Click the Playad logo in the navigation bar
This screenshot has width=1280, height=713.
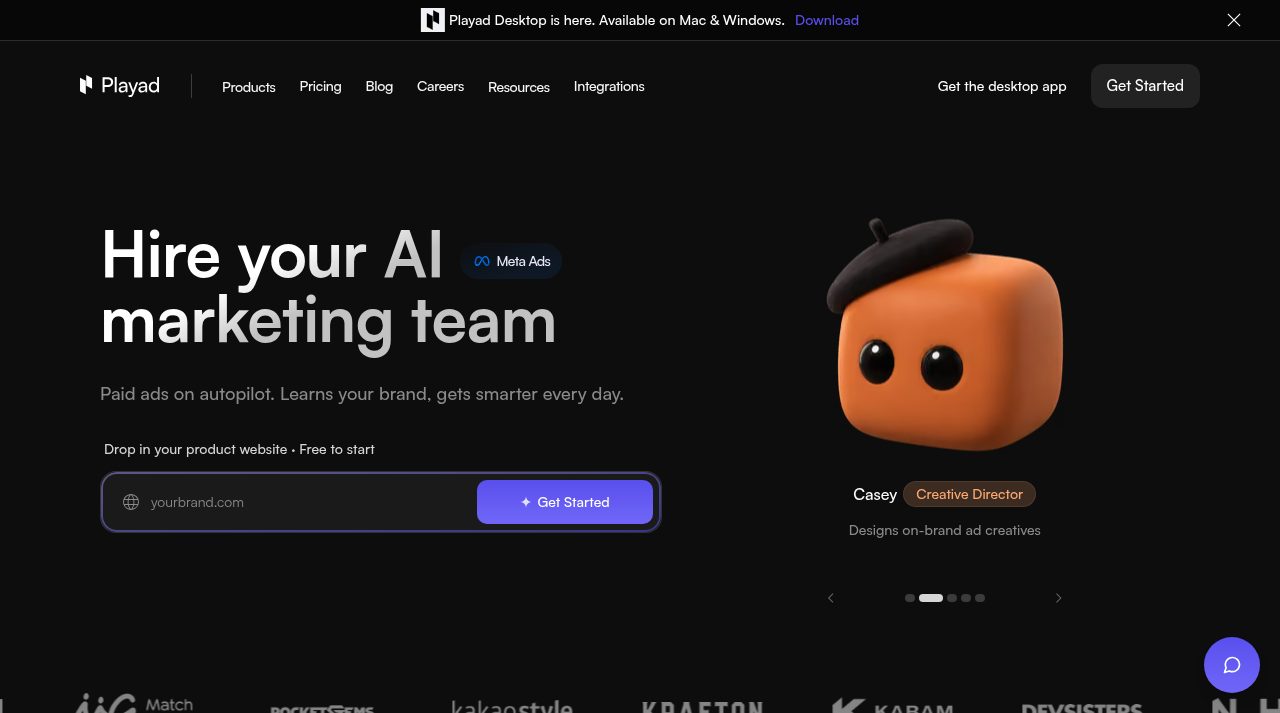[120, 86]
